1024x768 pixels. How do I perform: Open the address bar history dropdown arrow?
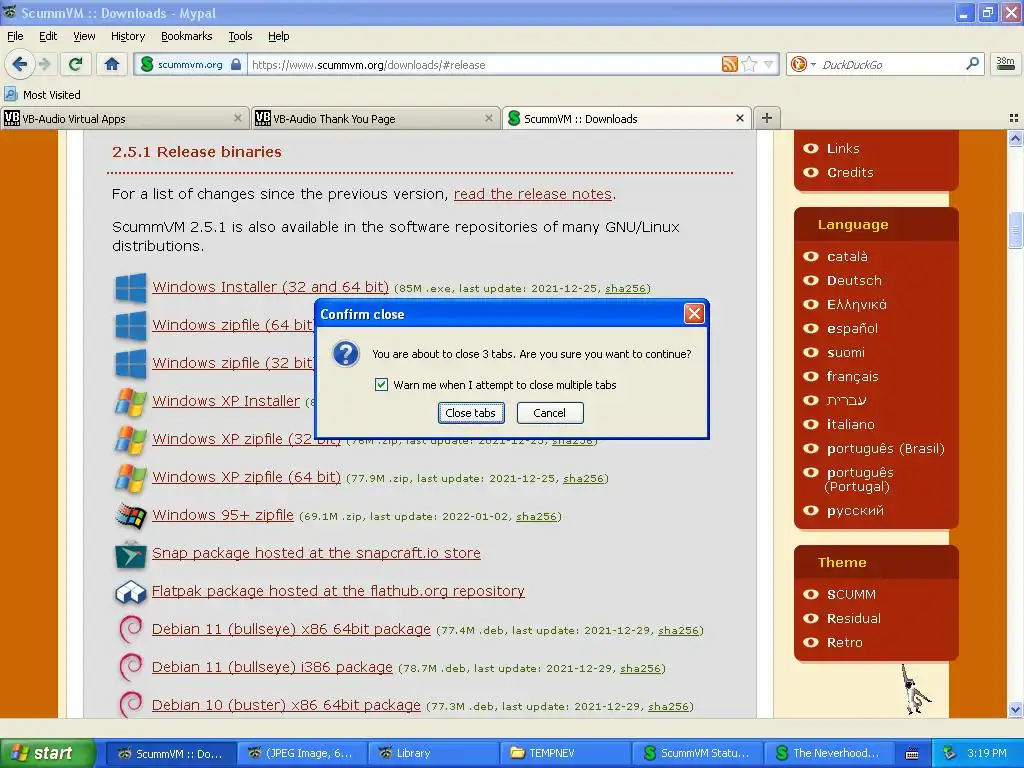pos(769,64)
